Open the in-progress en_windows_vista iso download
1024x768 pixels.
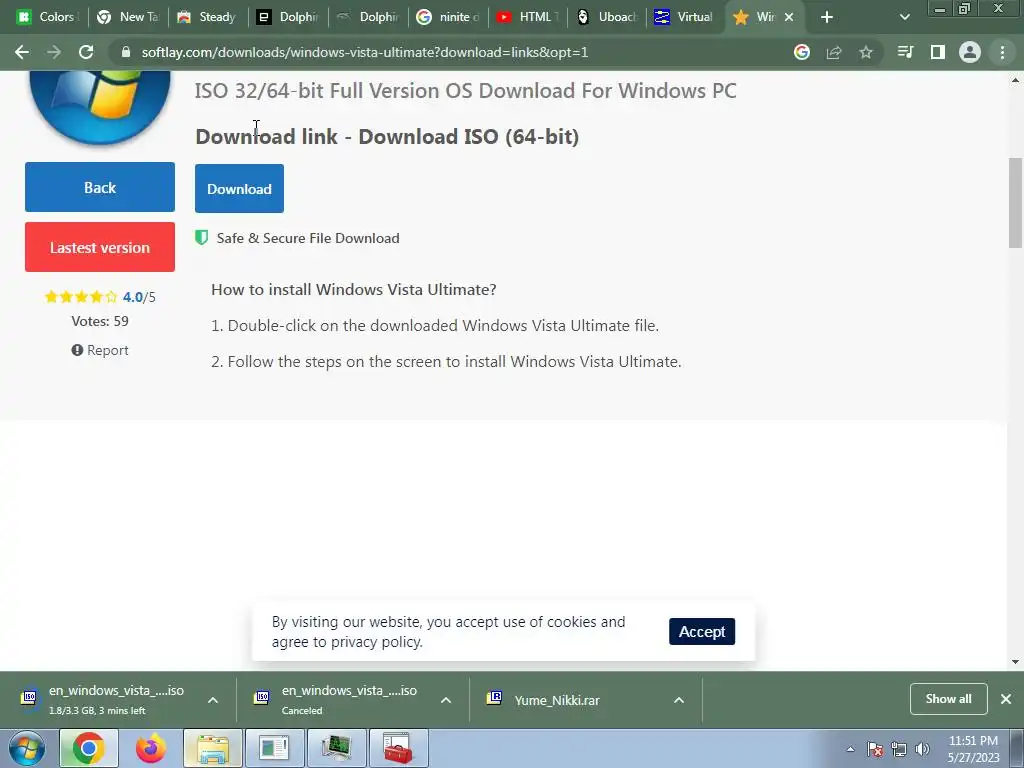coord(104,699)
